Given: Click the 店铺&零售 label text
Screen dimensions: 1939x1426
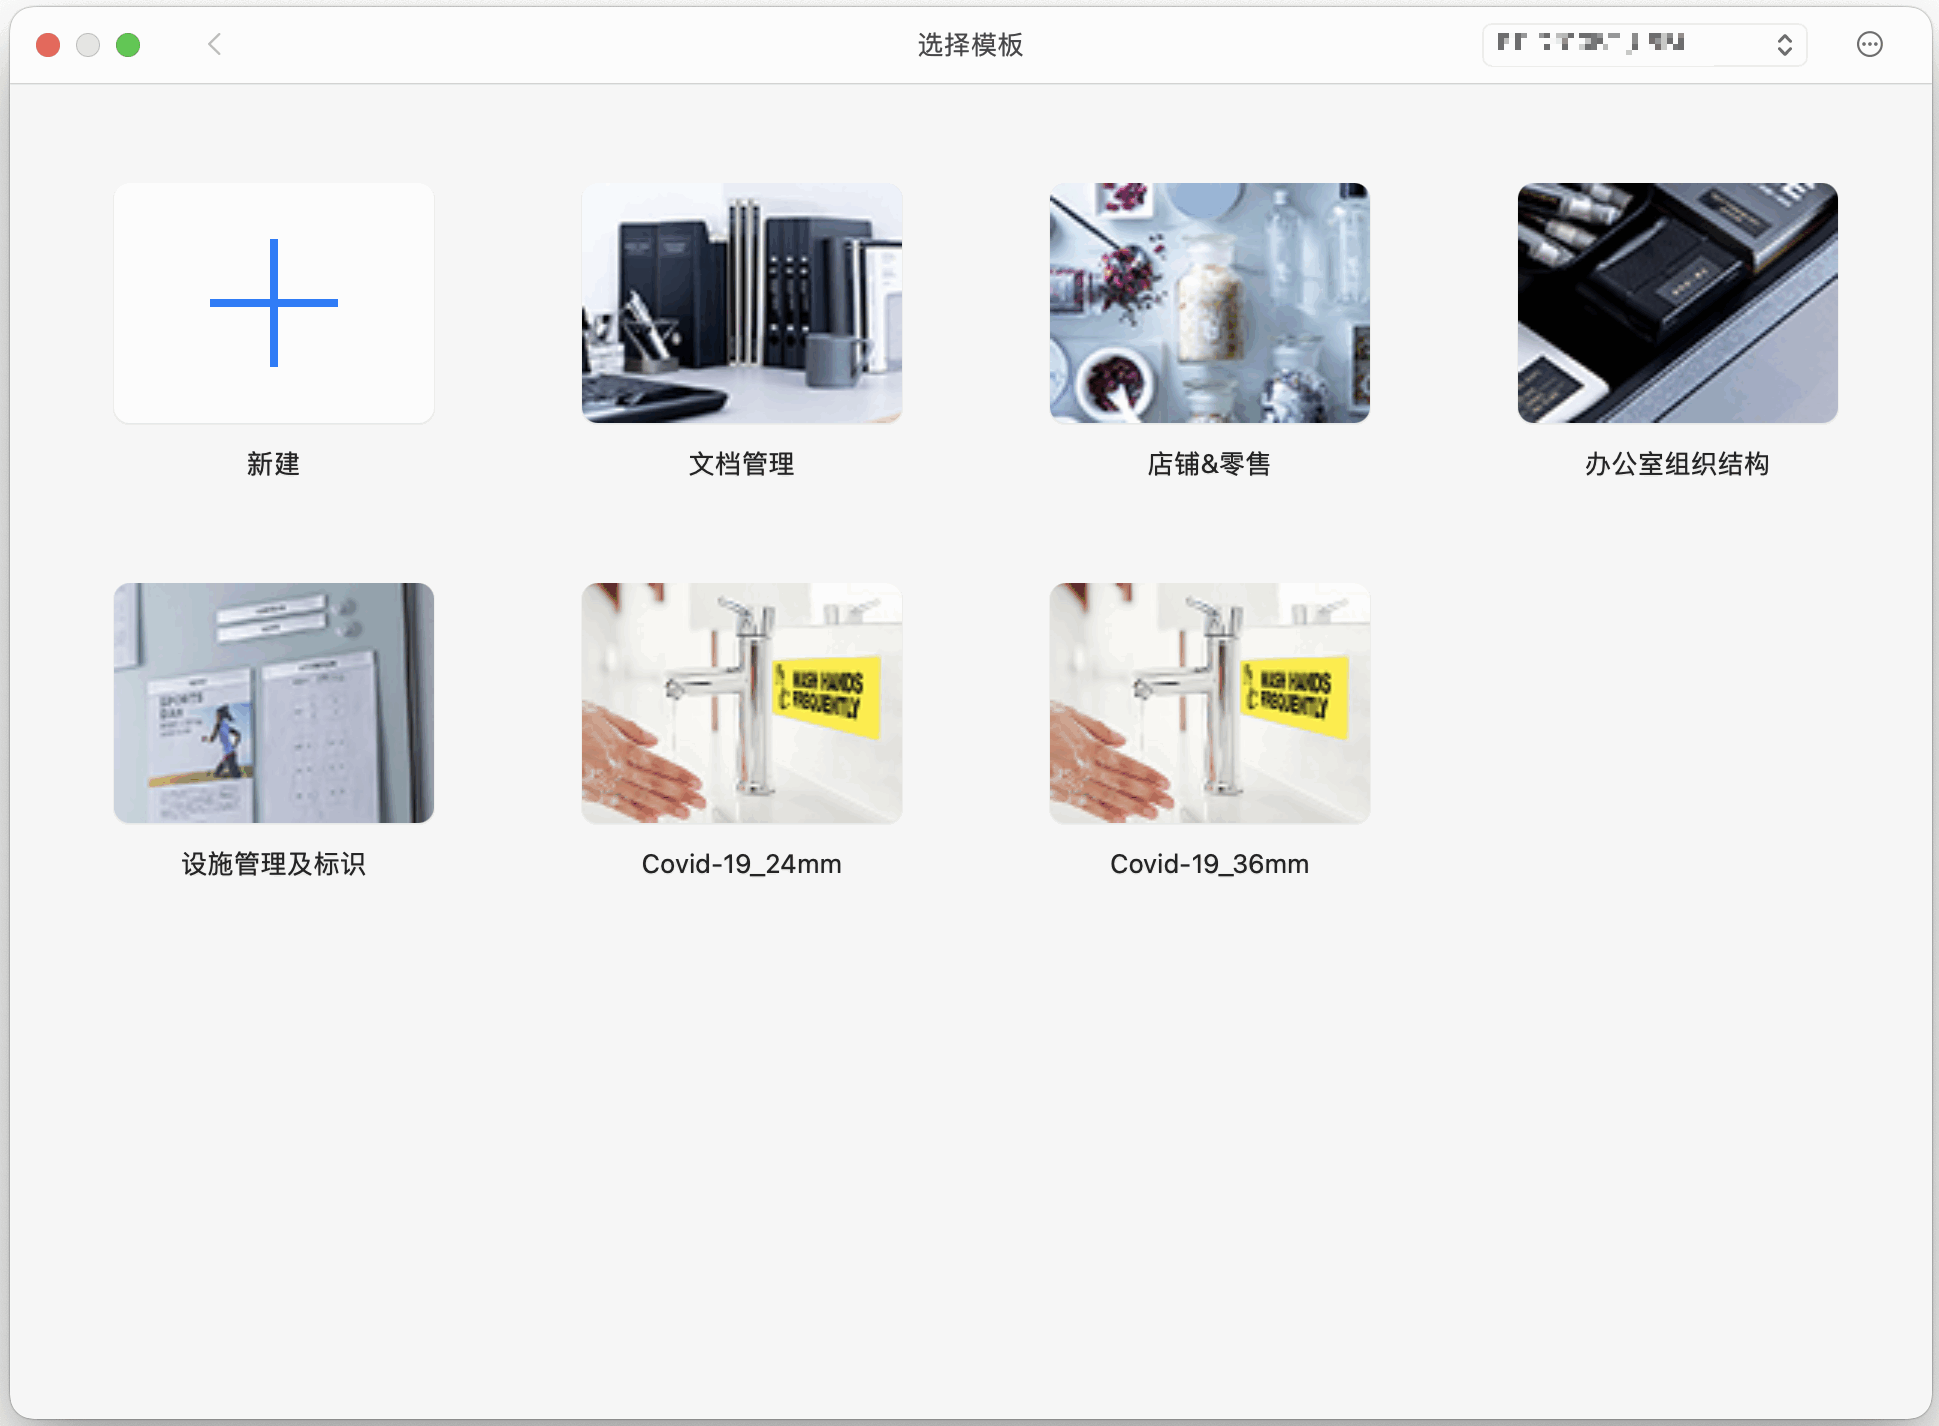Looking at the screenshot, I should tap(1209, 464).
